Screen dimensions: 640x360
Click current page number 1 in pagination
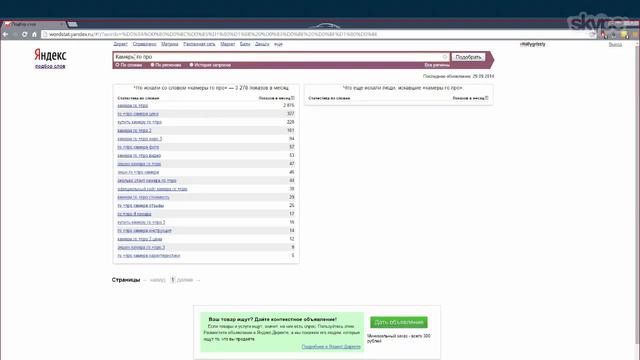173,280
